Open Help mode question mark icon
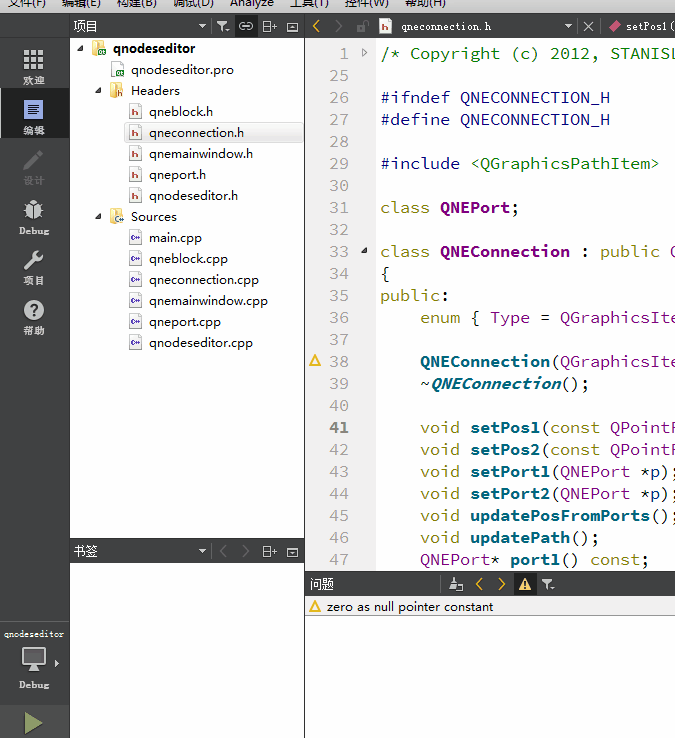Screen dimensions: 675x738 pos(34,317)
